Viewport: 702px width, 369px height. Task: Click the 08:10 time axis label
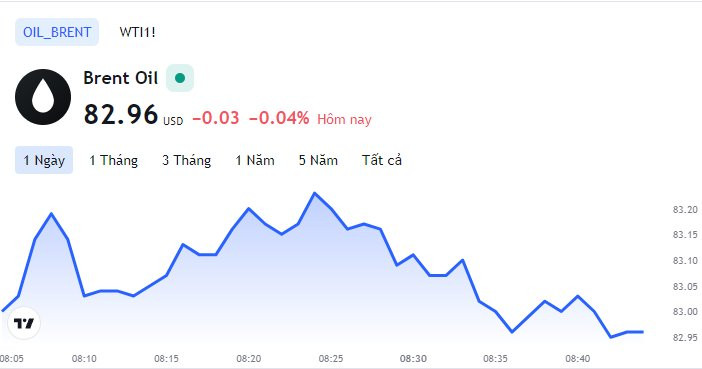[x=84, y=359]
